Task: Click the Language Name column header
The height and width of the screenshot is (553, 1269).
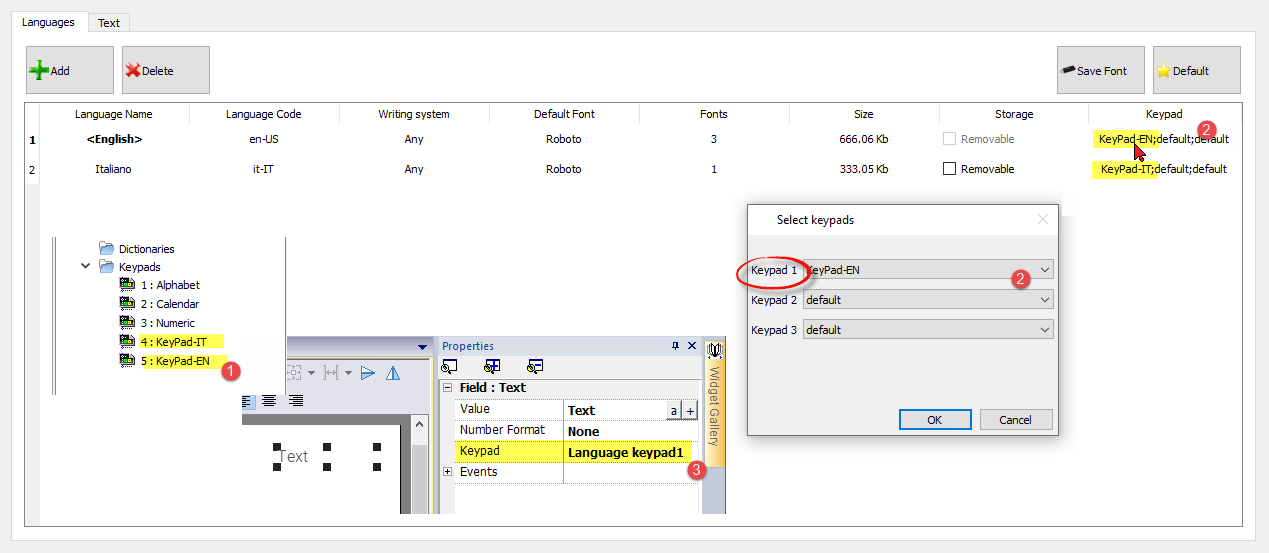Action: (x=113, y=114)
